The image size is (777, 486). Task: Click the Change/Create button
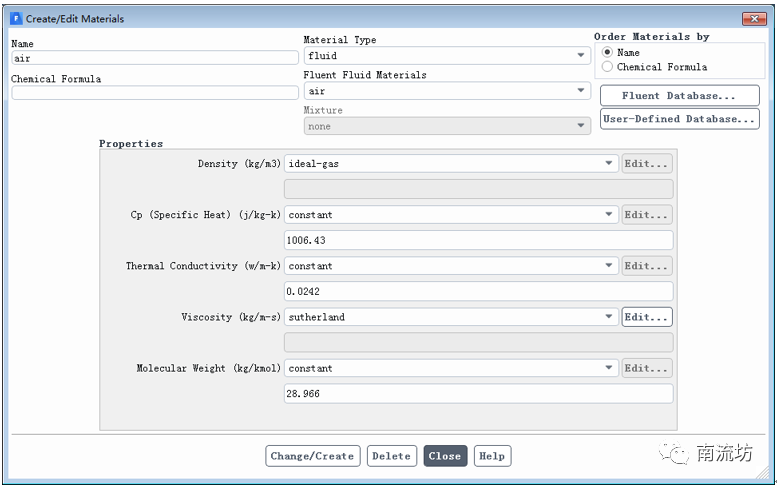[x=312, y=456]
